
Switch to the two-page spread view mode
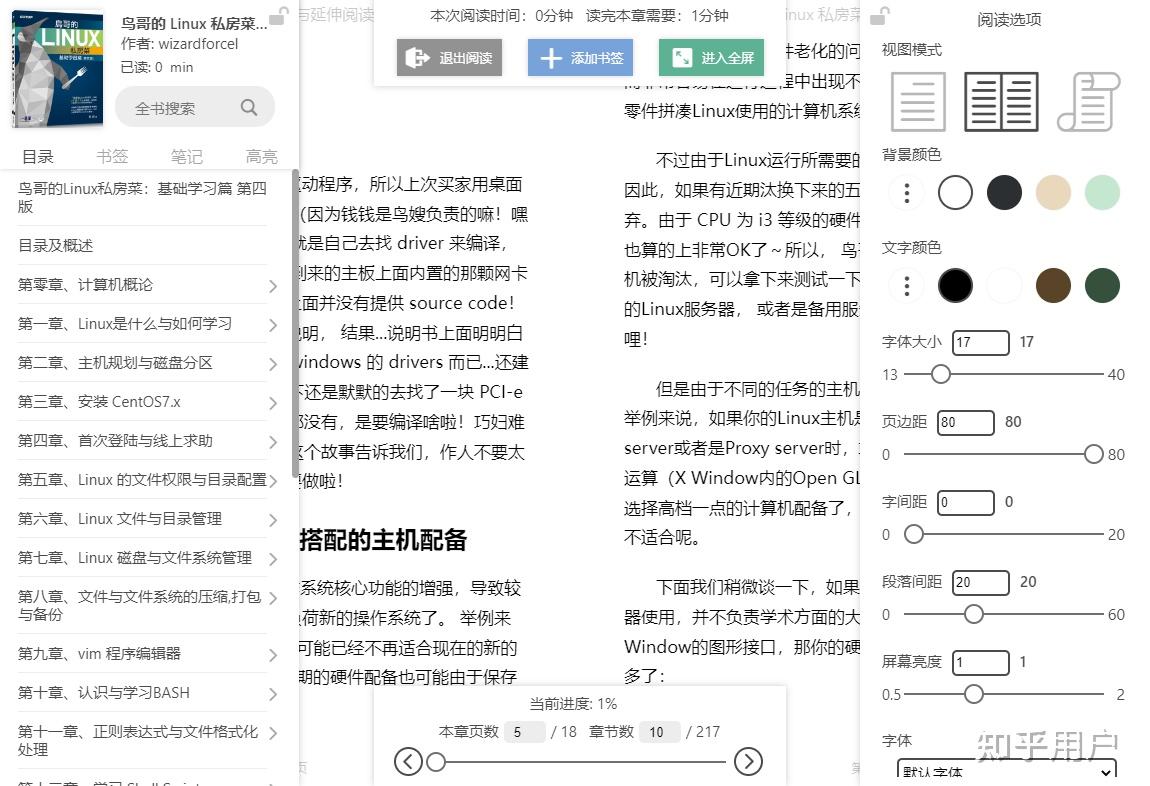1001,101
